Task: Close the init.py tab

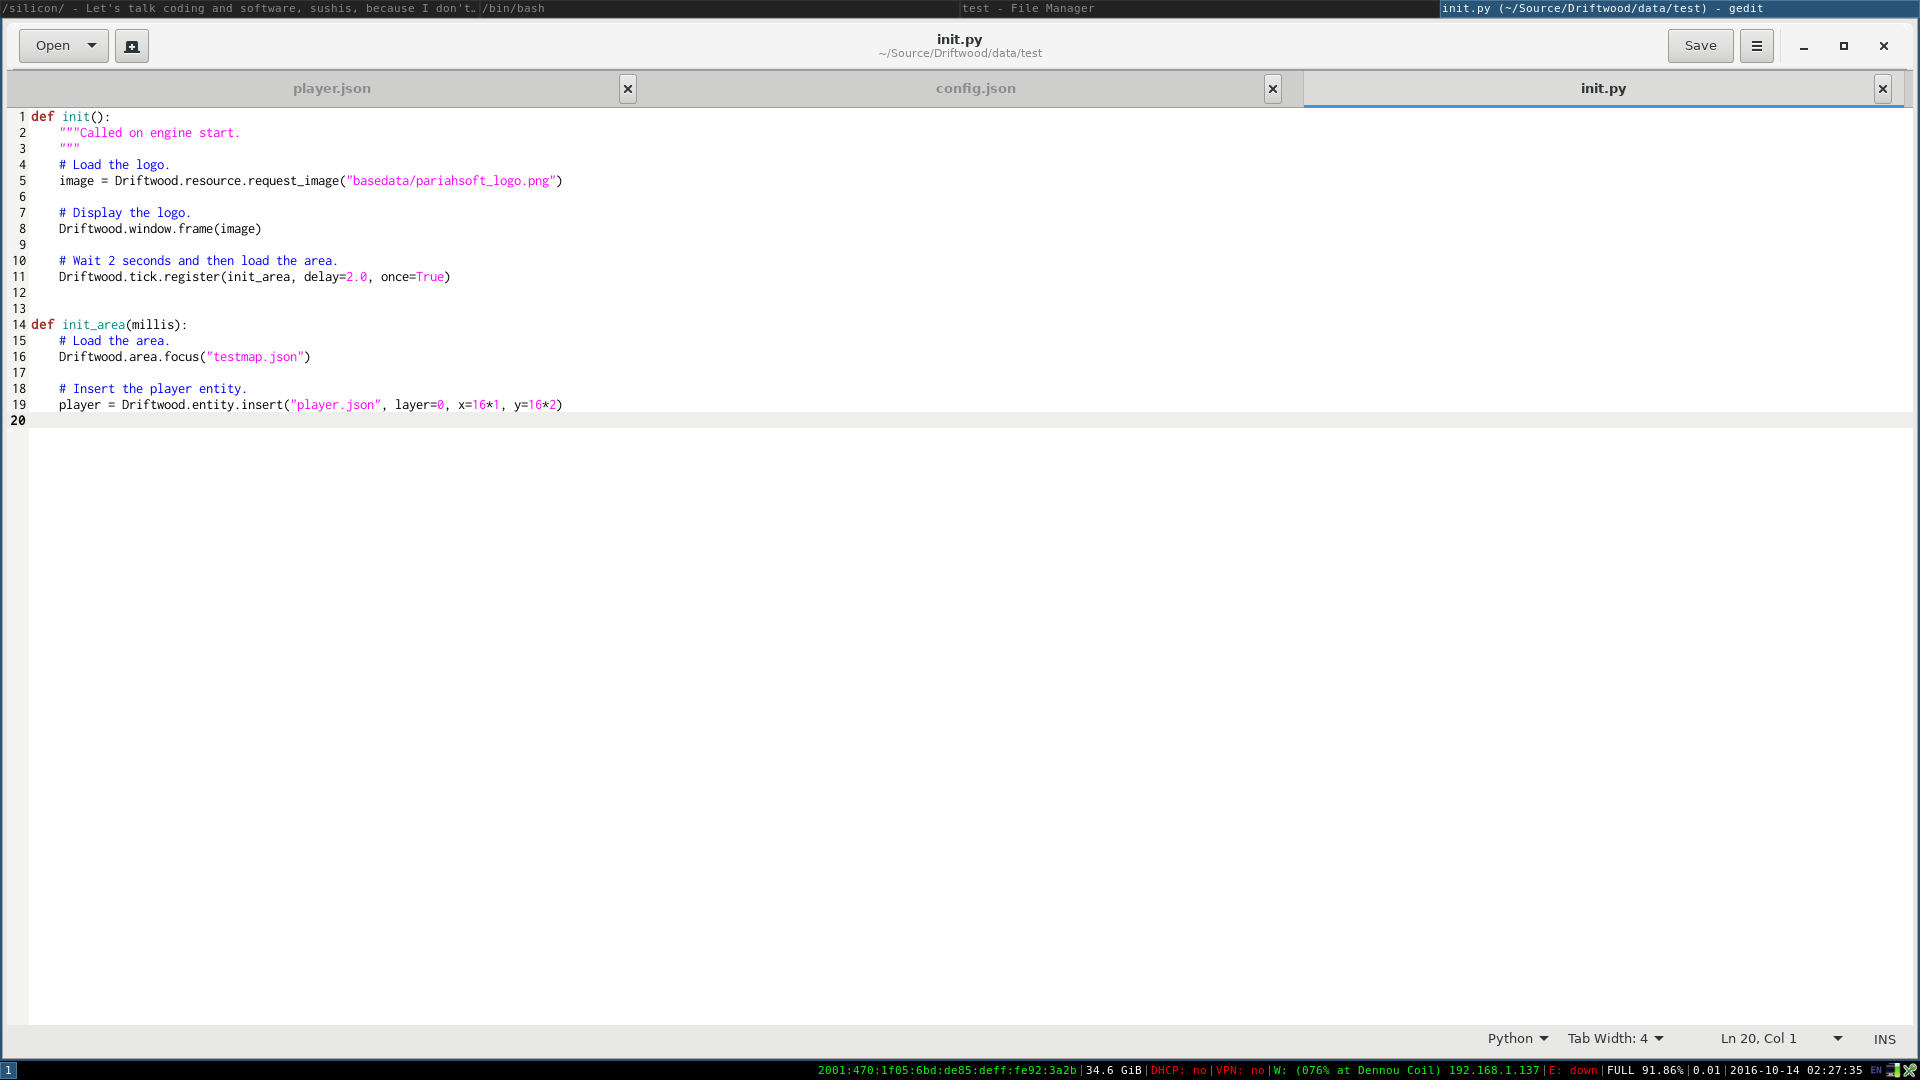Action: (x=1882, y=89)
